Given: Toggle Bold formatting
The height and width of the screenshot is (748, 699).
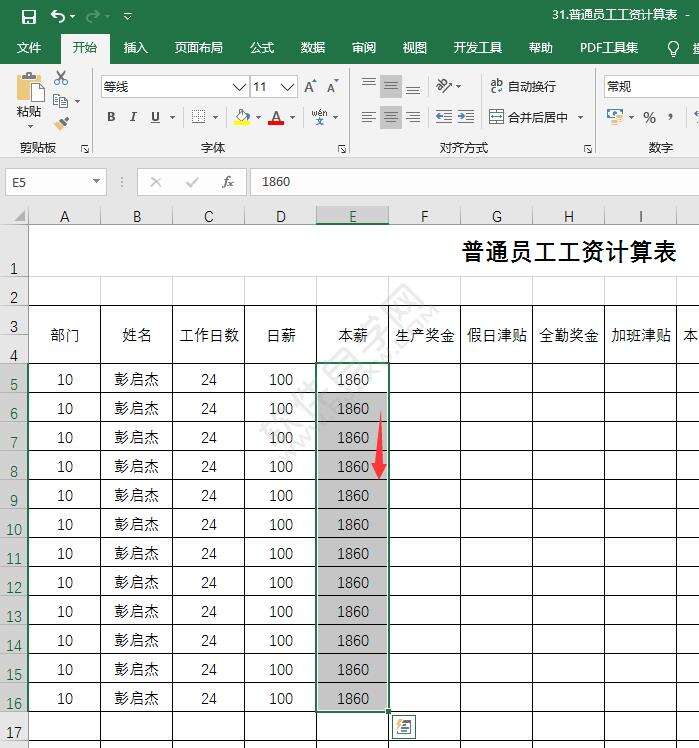Looking at the screenshot, I should click(x=111, y=117).
